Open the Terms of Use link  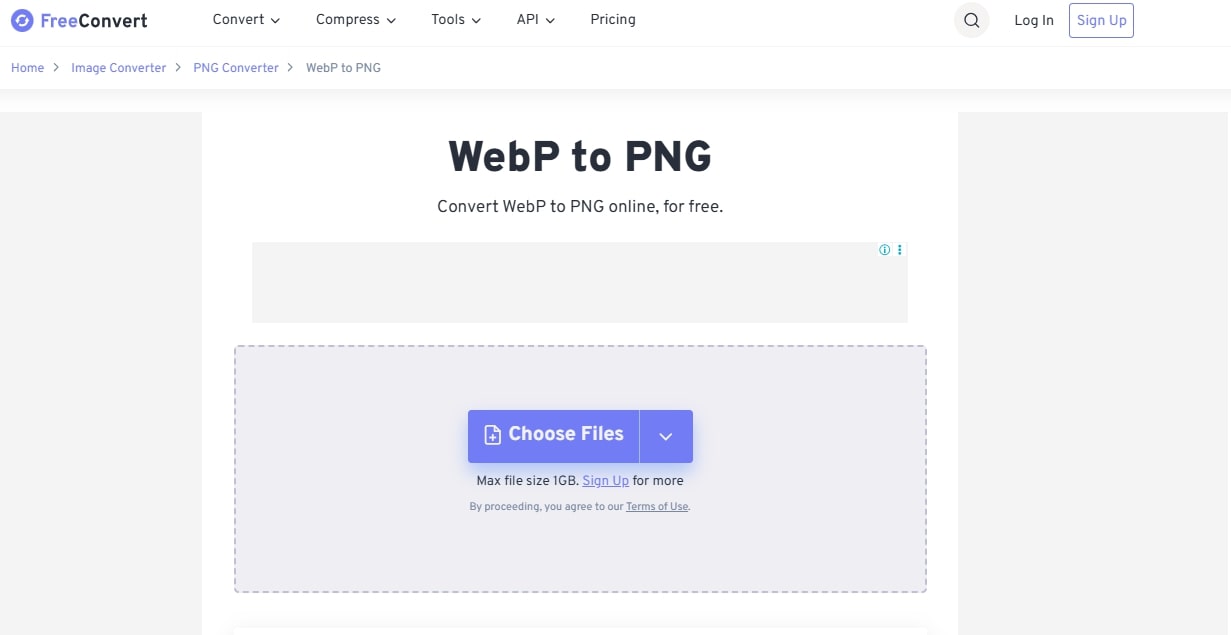click(x=657, y=506)
